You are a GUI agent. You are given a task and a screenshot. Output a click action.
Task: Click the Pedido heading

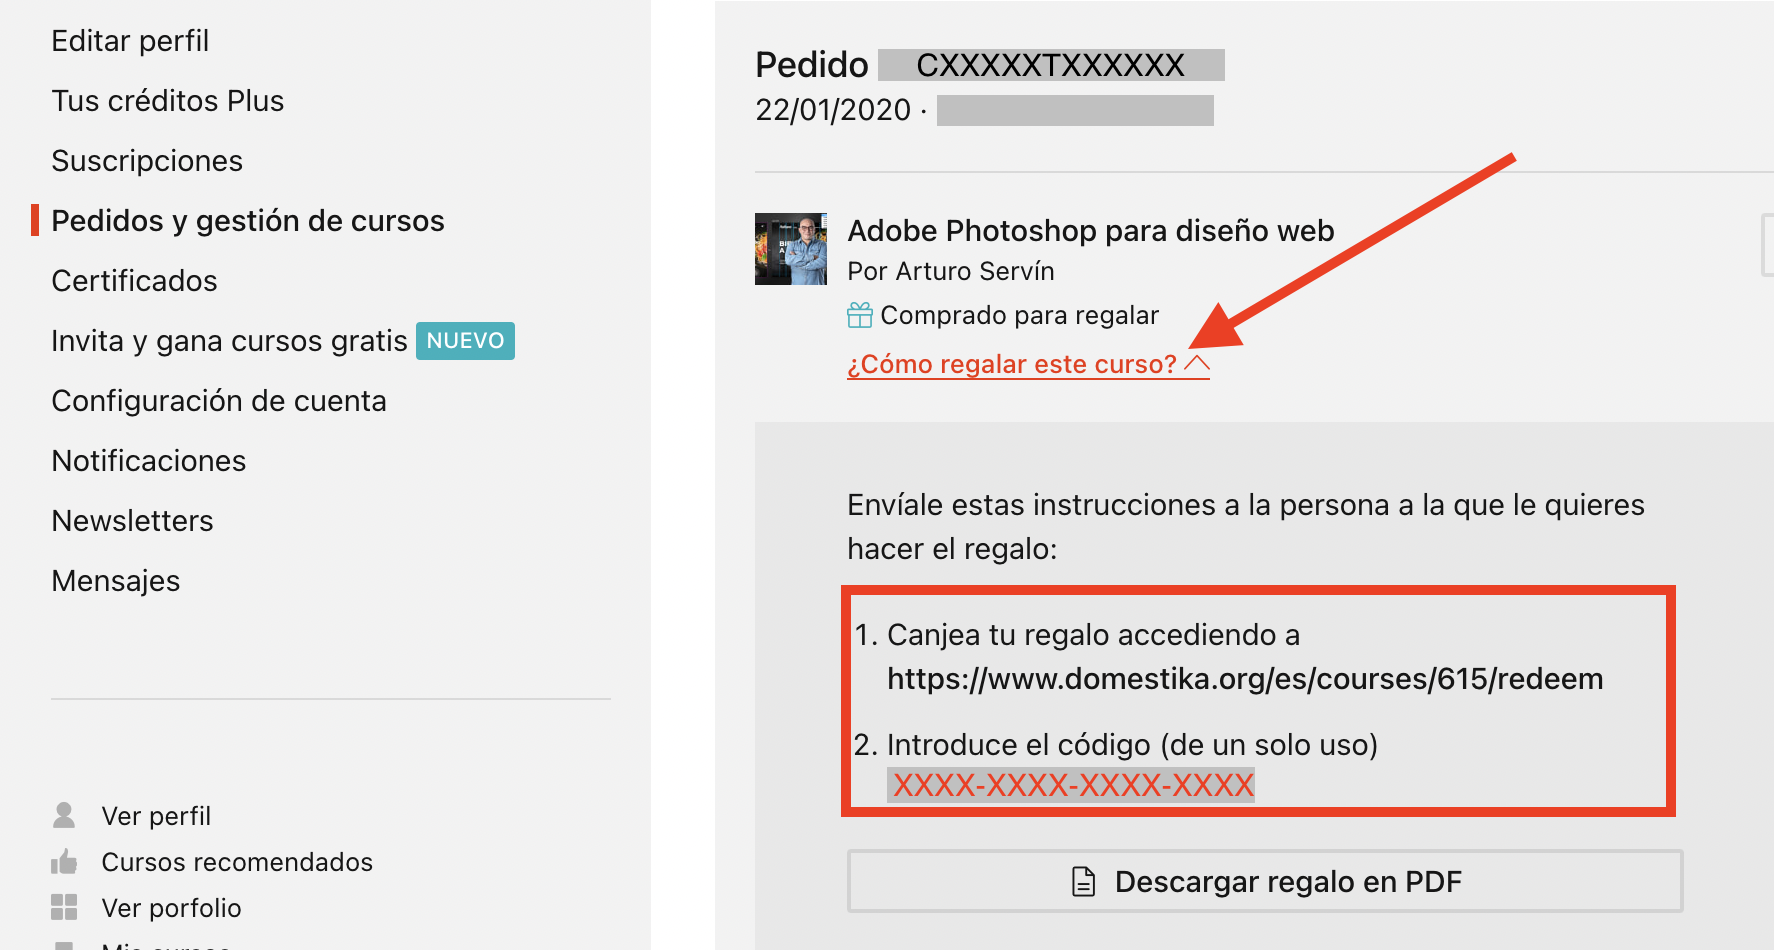tap(812, 65)
